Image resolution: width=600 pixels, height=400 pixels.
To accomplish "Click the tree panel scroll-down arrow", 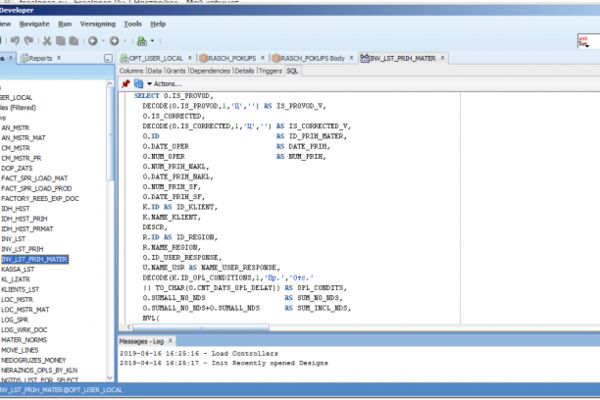I will click(x=110, y=377).
